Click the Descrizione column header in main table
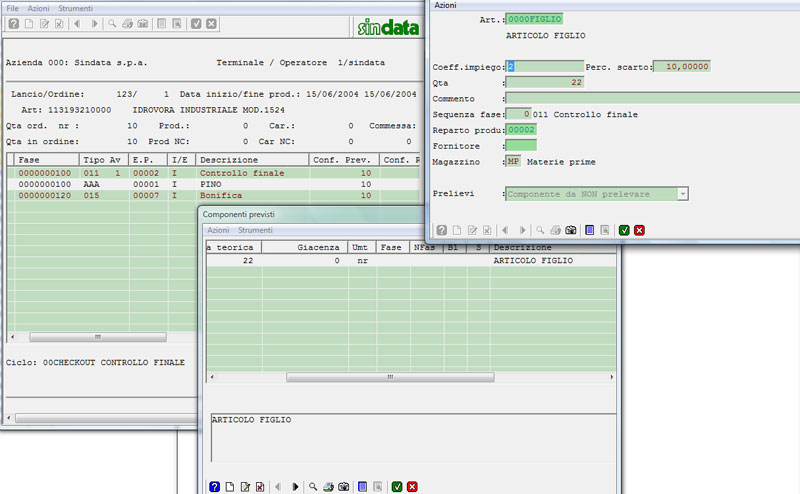This screenshot has width=800, height=494. (252, 160)
